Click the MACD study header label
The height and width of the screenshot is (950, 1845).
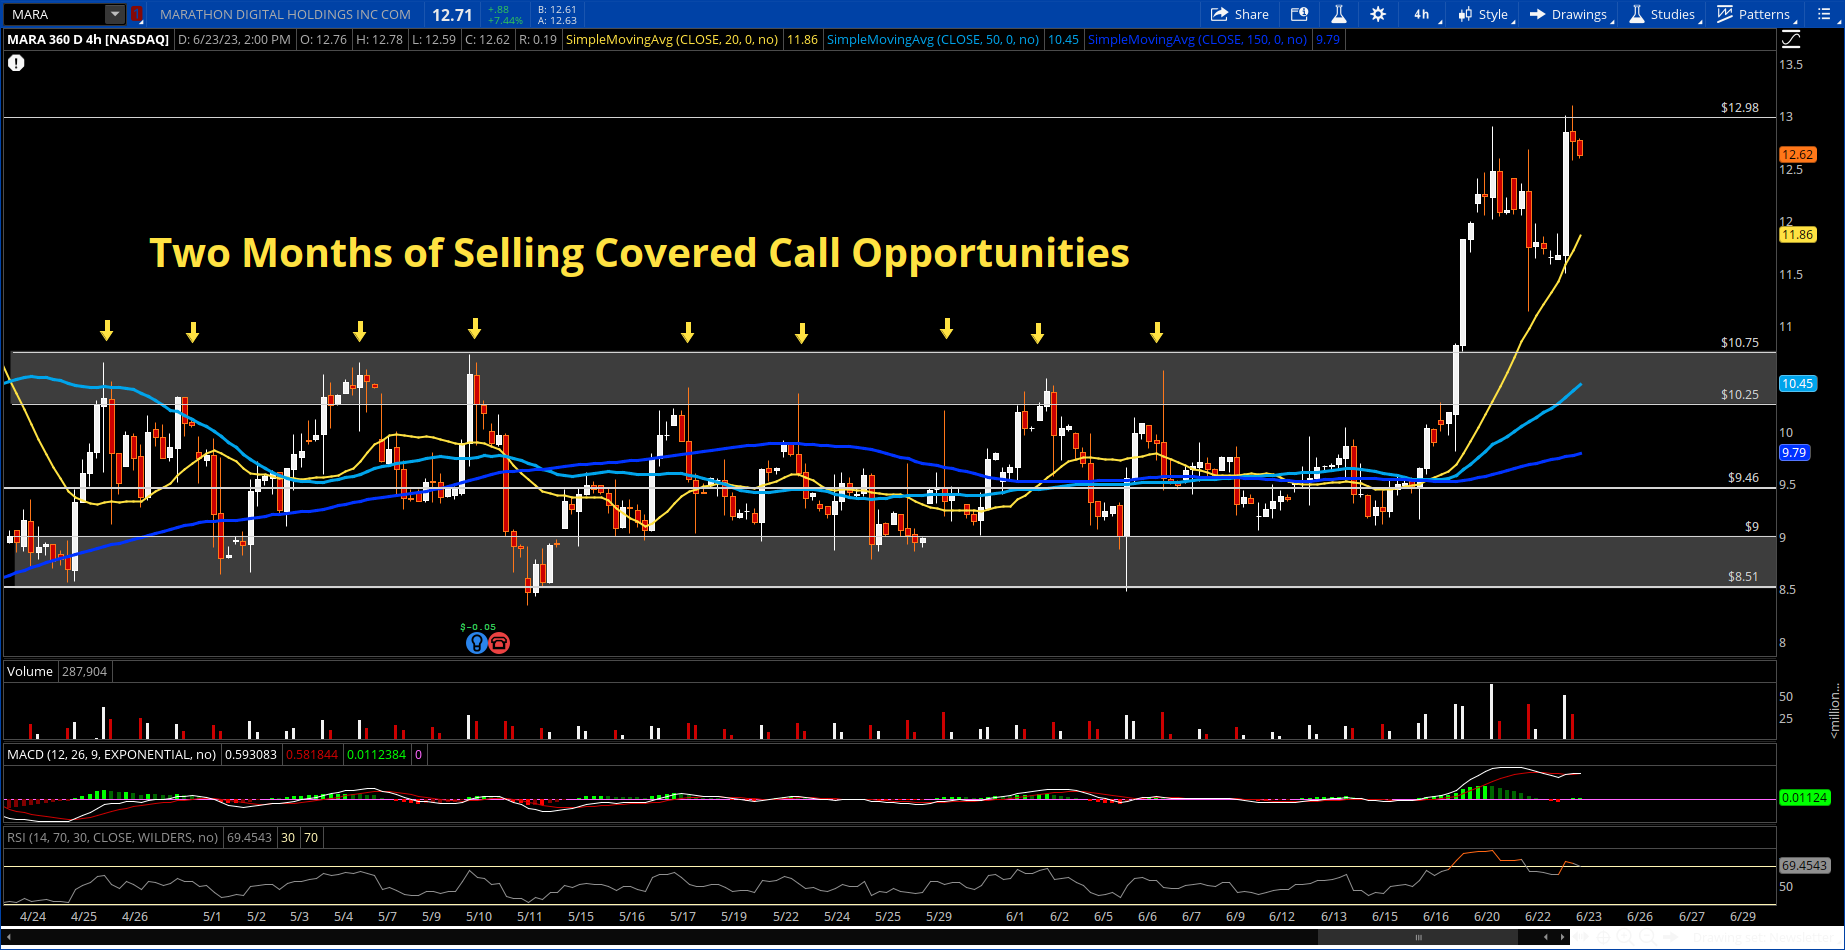click(111, 755)
